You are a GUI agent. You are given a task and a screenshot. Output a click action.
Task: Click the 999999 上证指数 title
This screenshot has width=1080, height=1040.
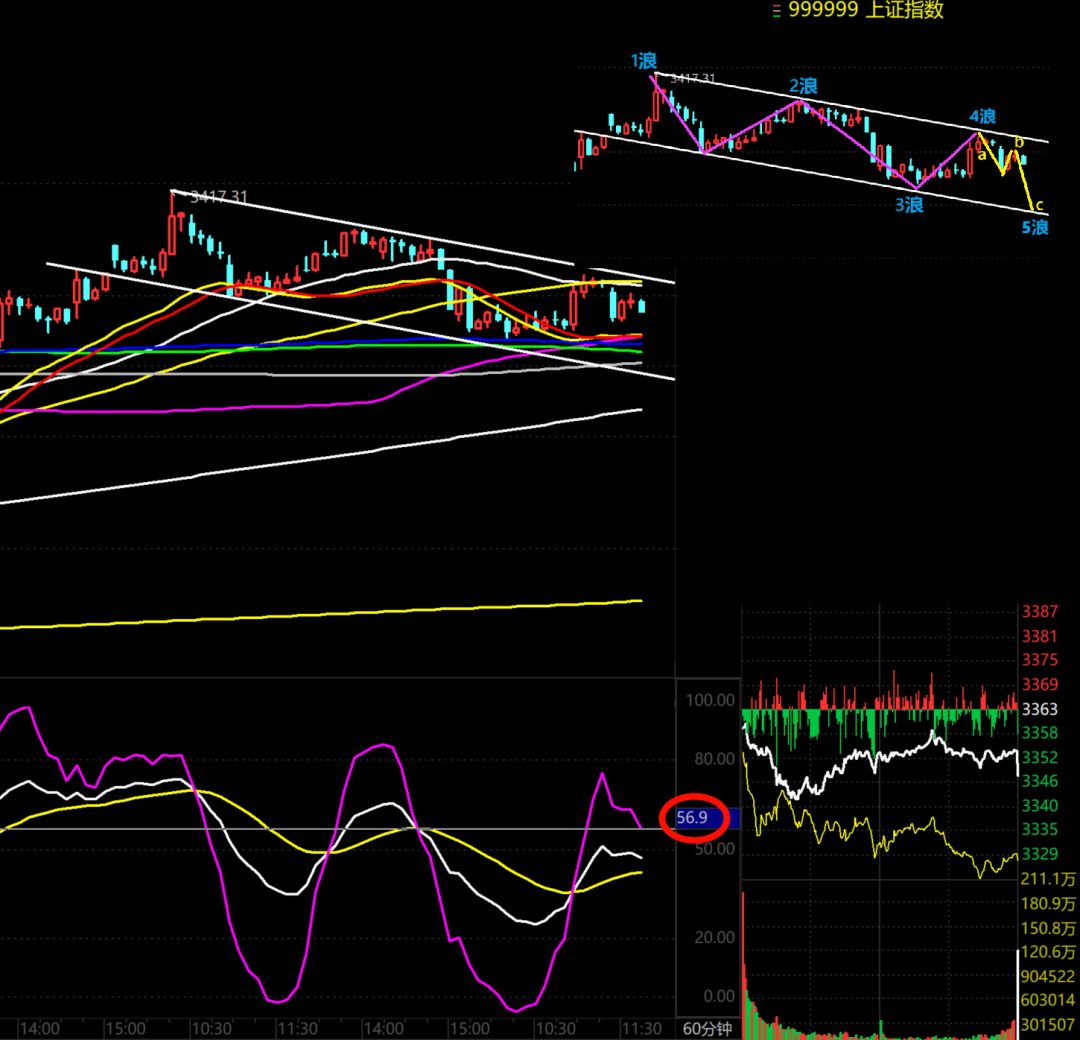(866, 10)
